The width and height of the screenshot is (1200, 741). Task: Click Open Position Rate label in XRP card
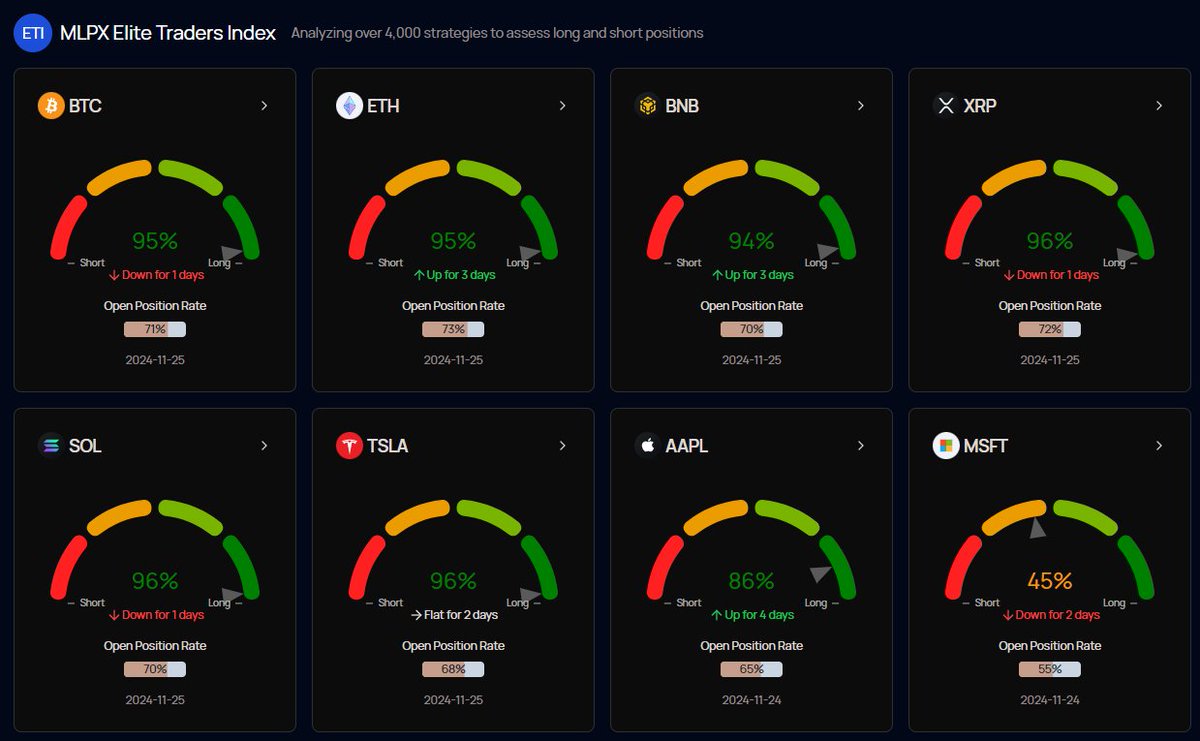(x=1049, y=306)
